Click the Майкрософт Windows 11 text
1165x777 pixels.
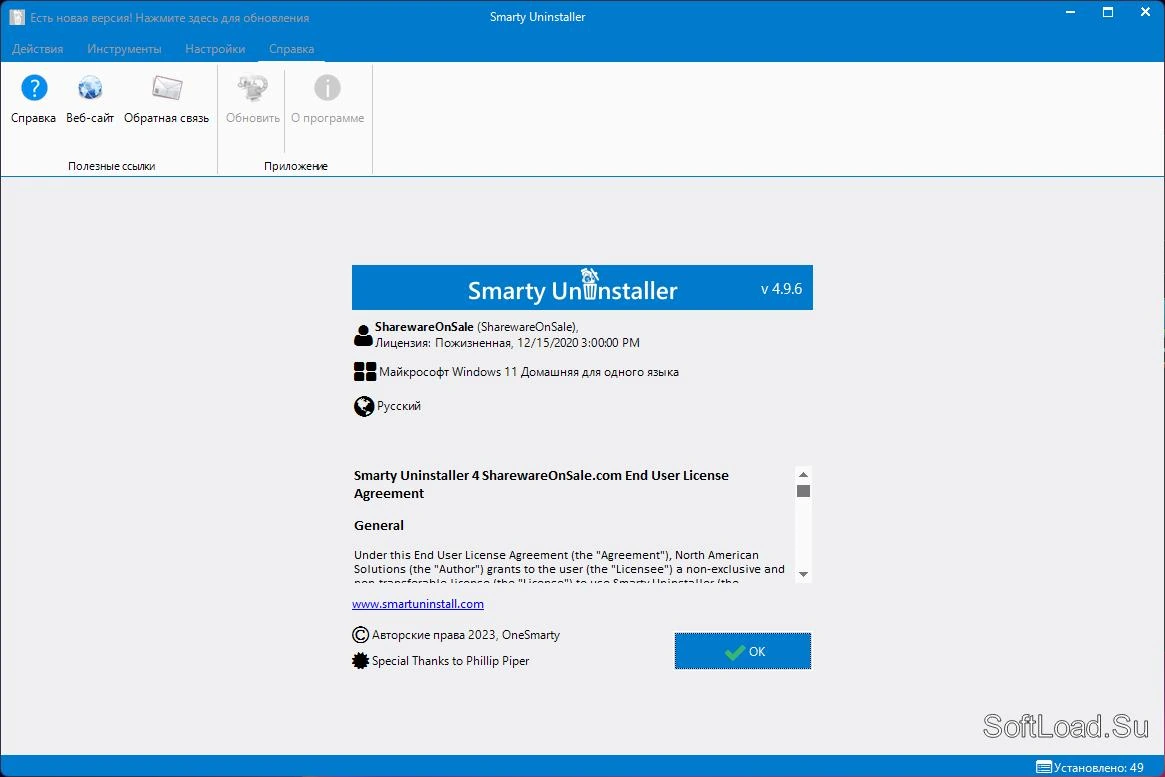pyautogui.click(x=529, y=372)
